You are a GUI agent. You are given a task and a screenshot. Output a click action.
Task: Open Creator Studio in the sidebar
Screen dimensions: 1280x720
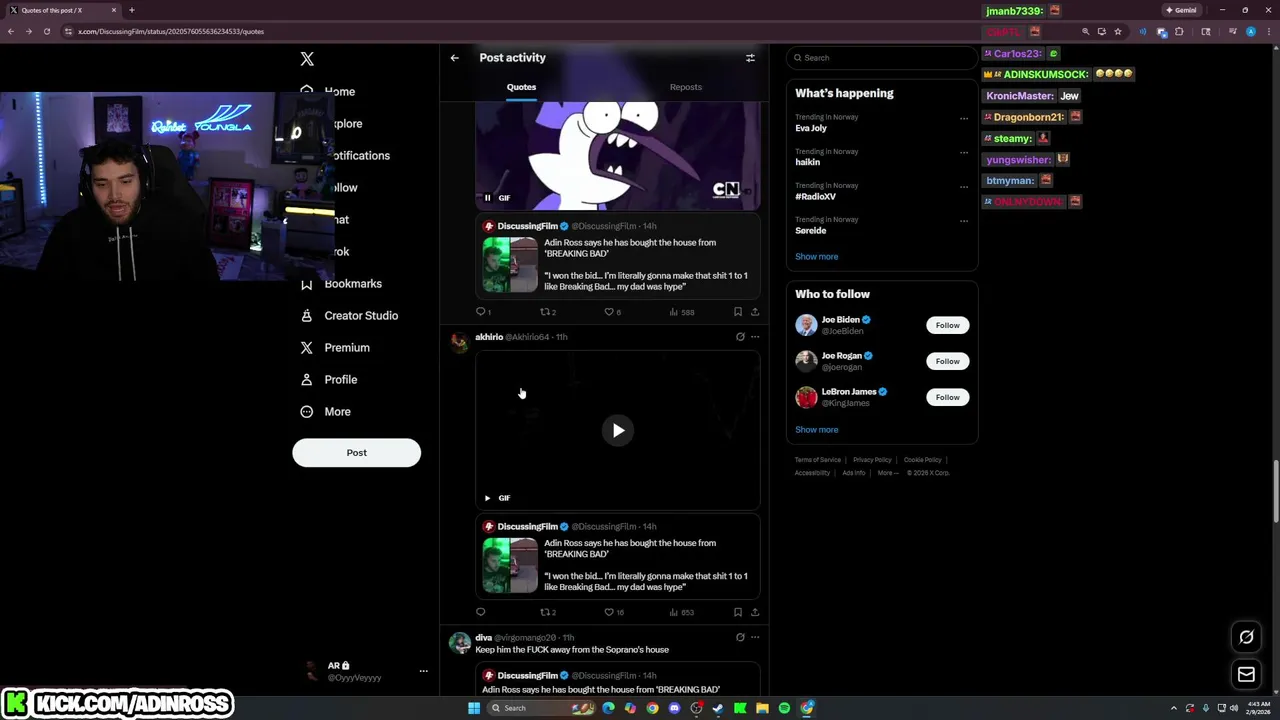348,316
